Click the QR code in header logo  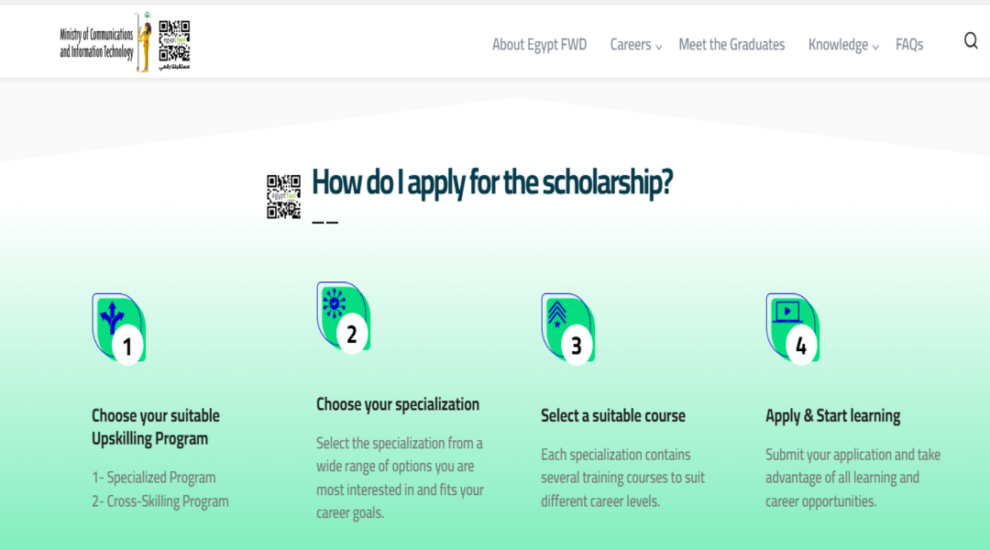pyautogui.click(x=174, y=44)
